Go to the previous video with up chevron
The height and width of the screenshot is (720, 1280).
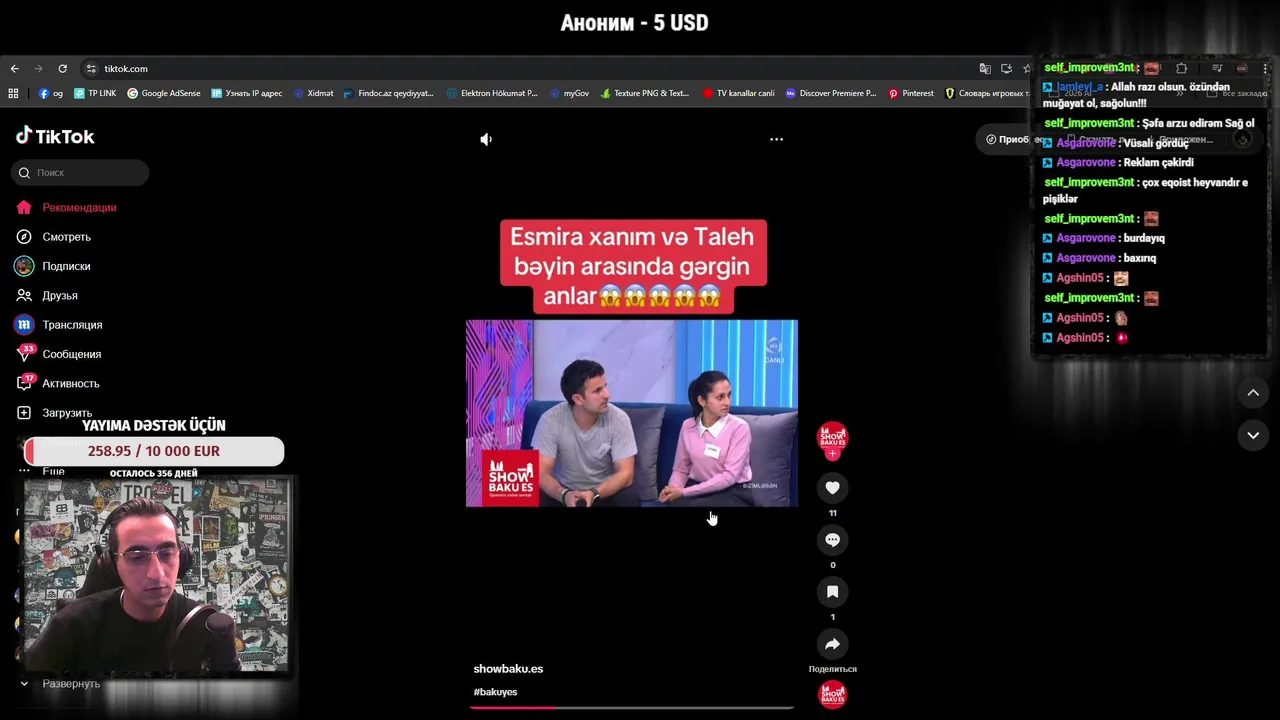1253,393
